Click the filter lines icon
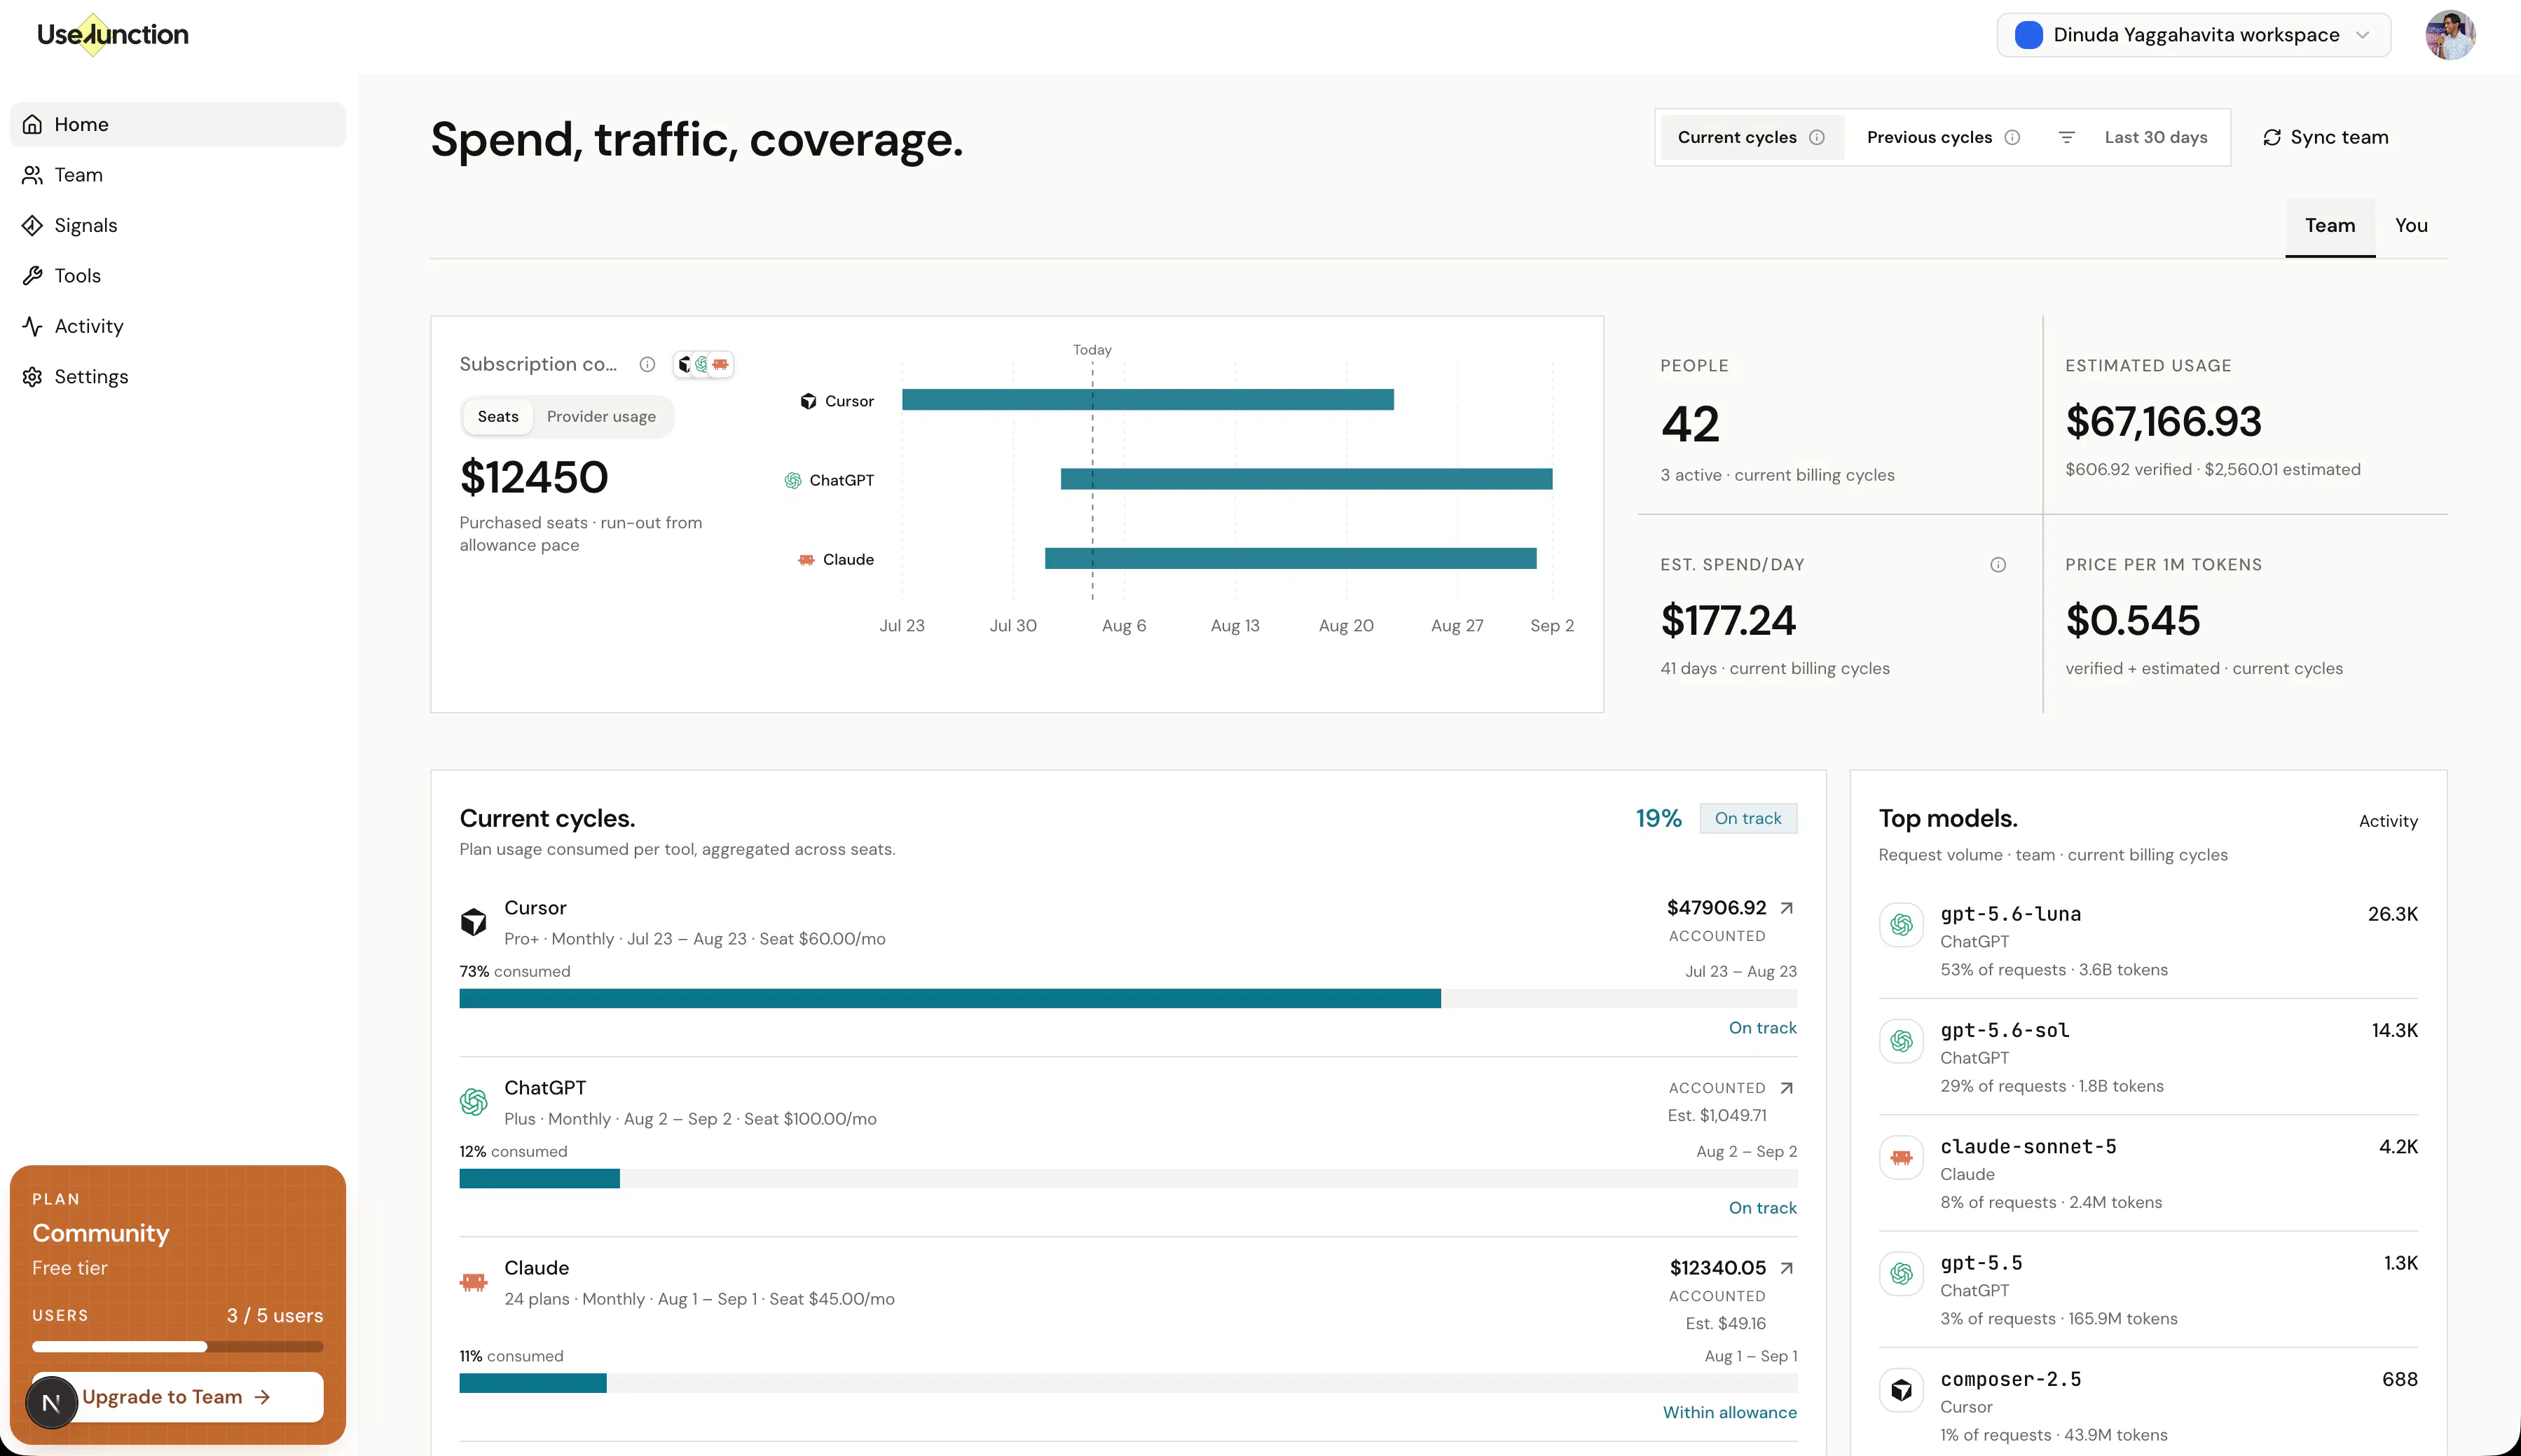2521x1456 pixels. pos(2067,137)
